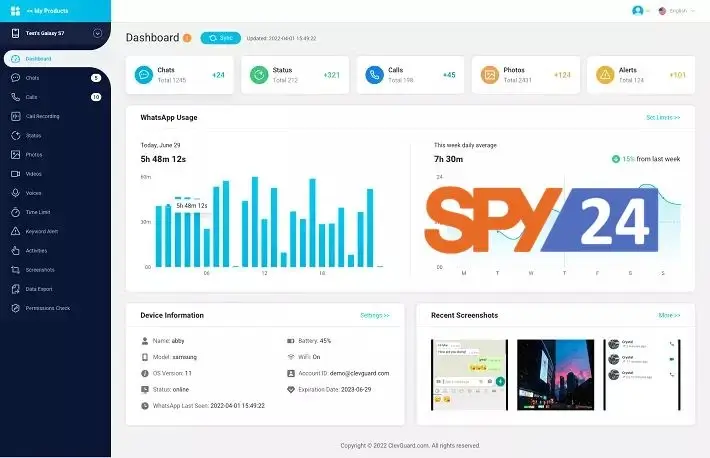Open the My Products grid icon
Image resolution: width=710 pixels, height=458 pixels.
(15, 10)
